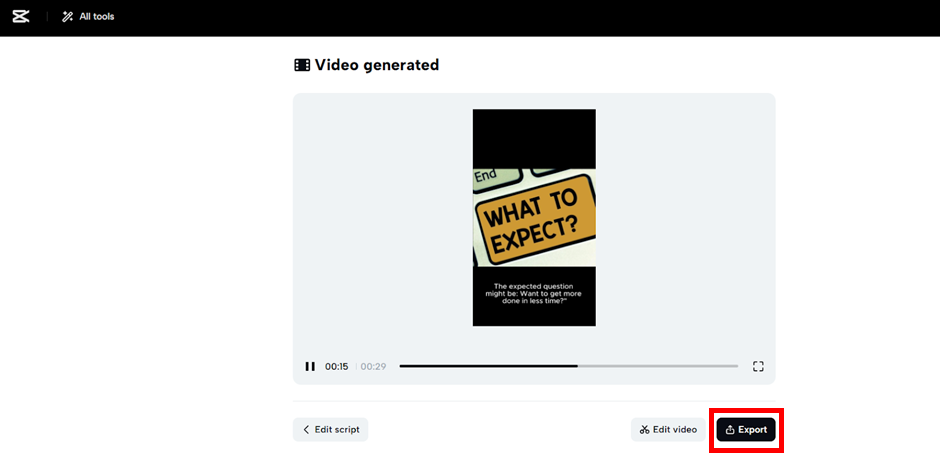This screenshot has height=453, width=940.
Task: Enter fullscreen video preview mode
Action: [x=758, y=367]
